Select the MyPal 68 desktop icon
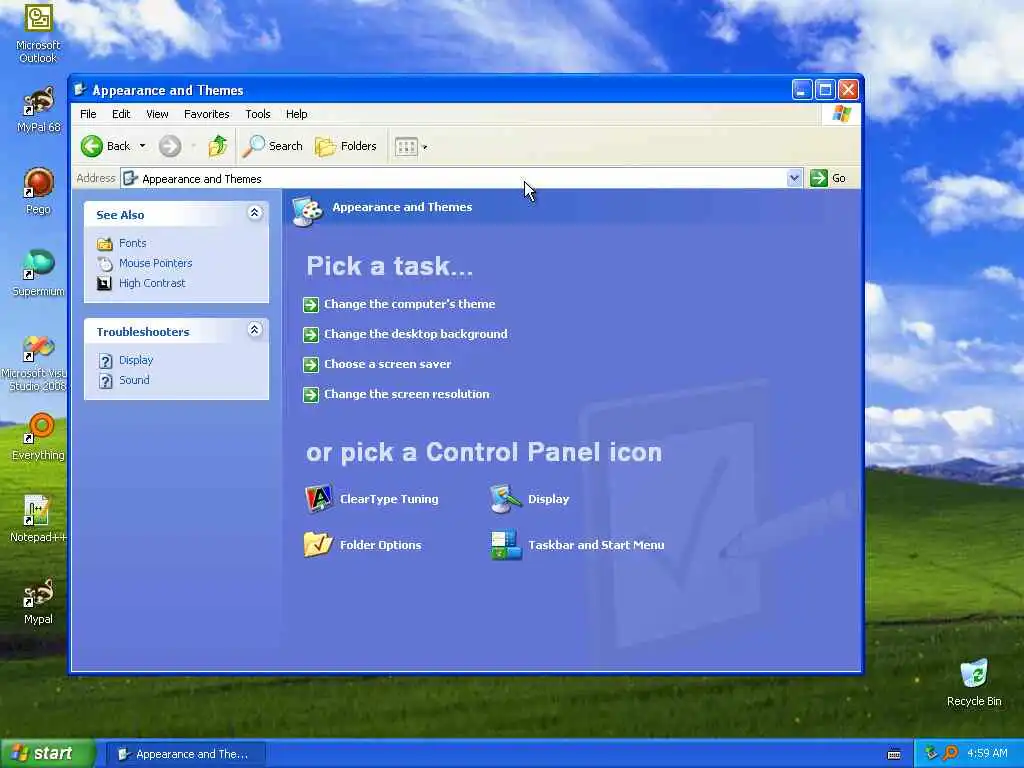This screenshot has height=768, width=1024. [x=38, y=109]
